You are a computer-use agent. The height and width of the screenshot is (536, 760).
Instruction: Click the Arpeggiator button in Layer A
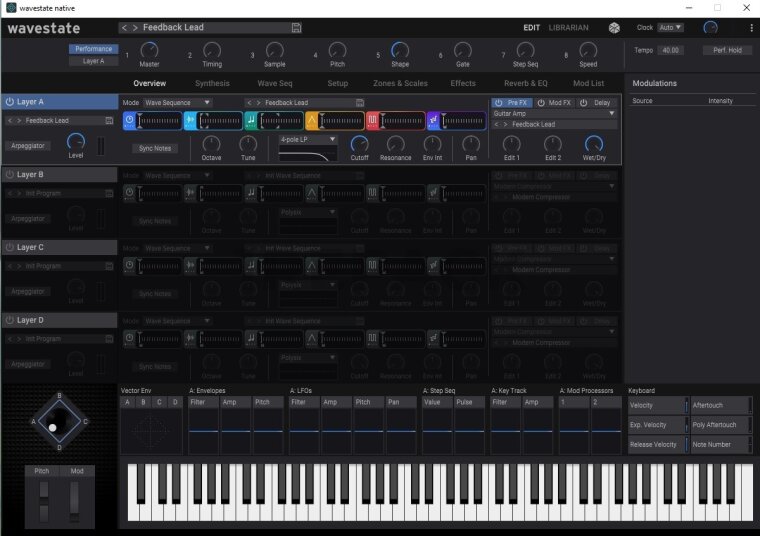[x=28, y=145]
